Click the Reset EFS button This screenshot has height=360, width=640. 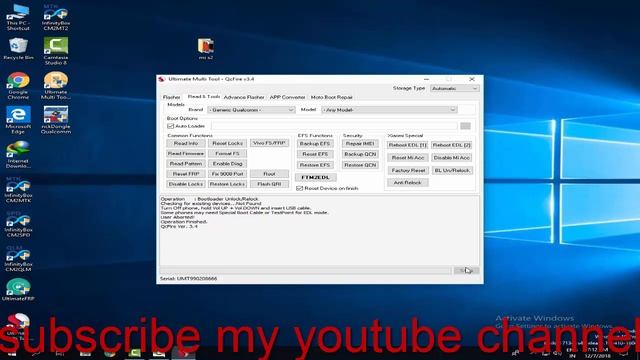click(315, 154)
